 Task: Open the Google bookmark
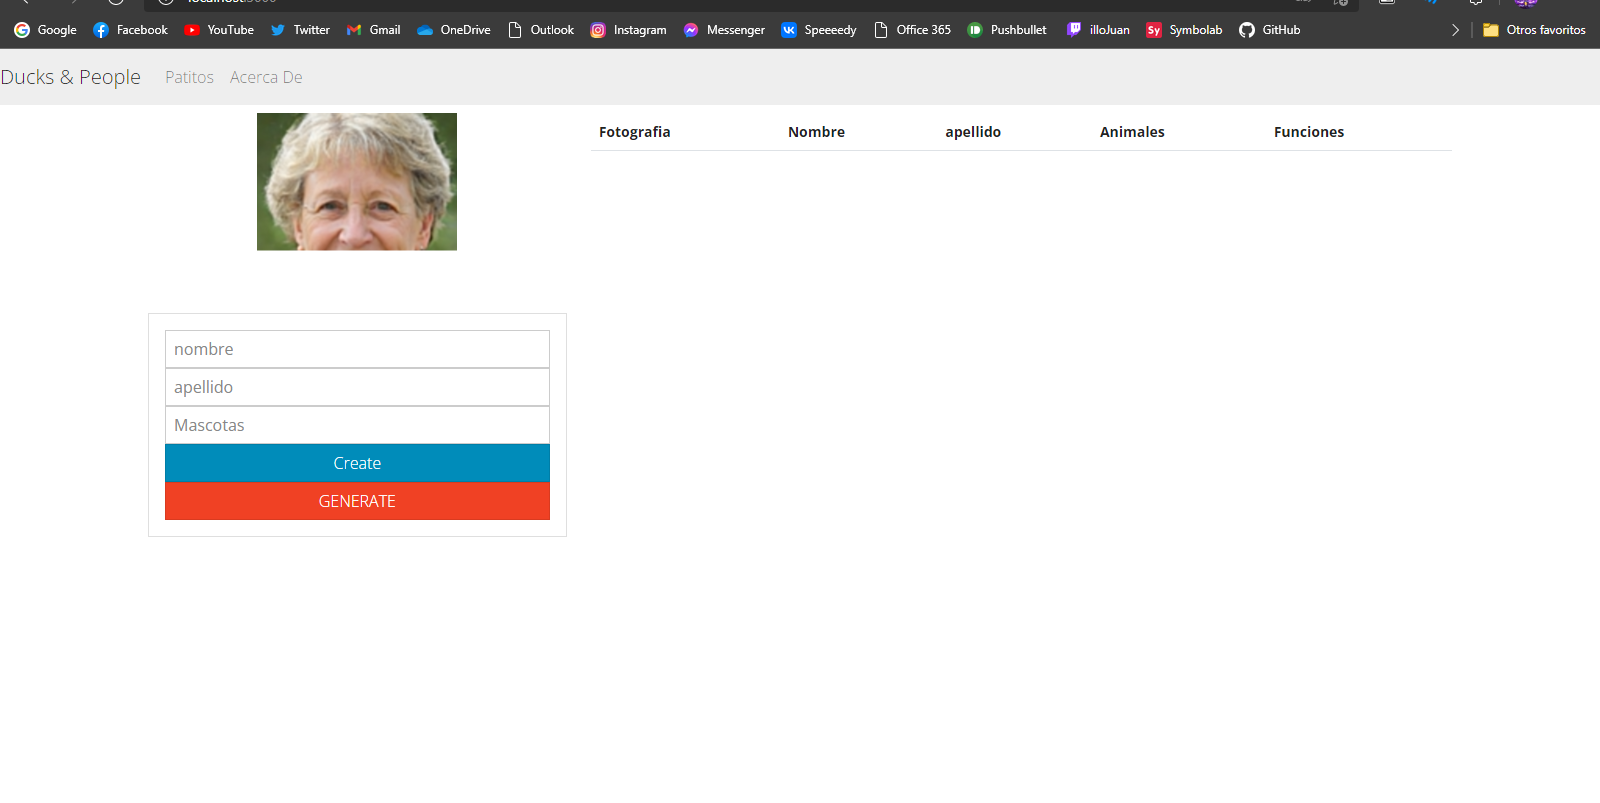(45, 30)
